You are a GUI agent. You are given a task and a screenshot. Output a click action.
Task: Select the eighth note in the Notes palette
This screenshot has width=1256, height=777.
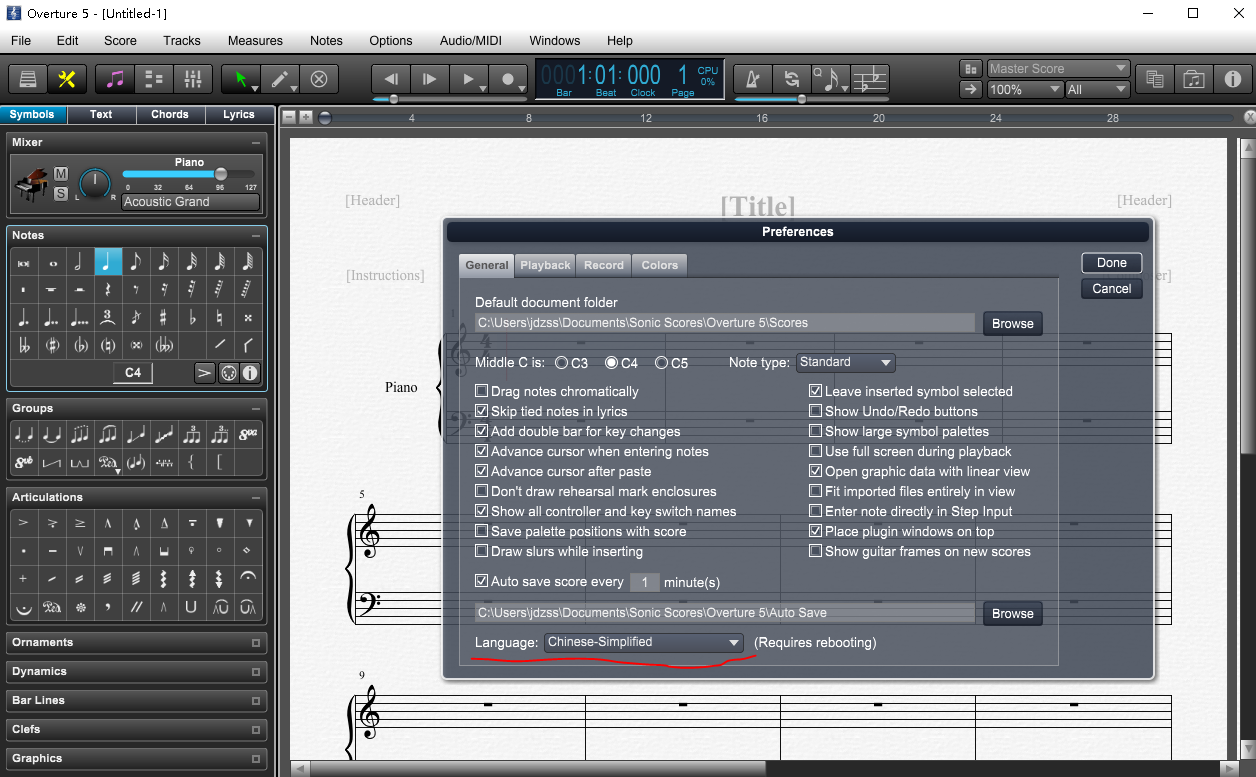pos(135,262)
